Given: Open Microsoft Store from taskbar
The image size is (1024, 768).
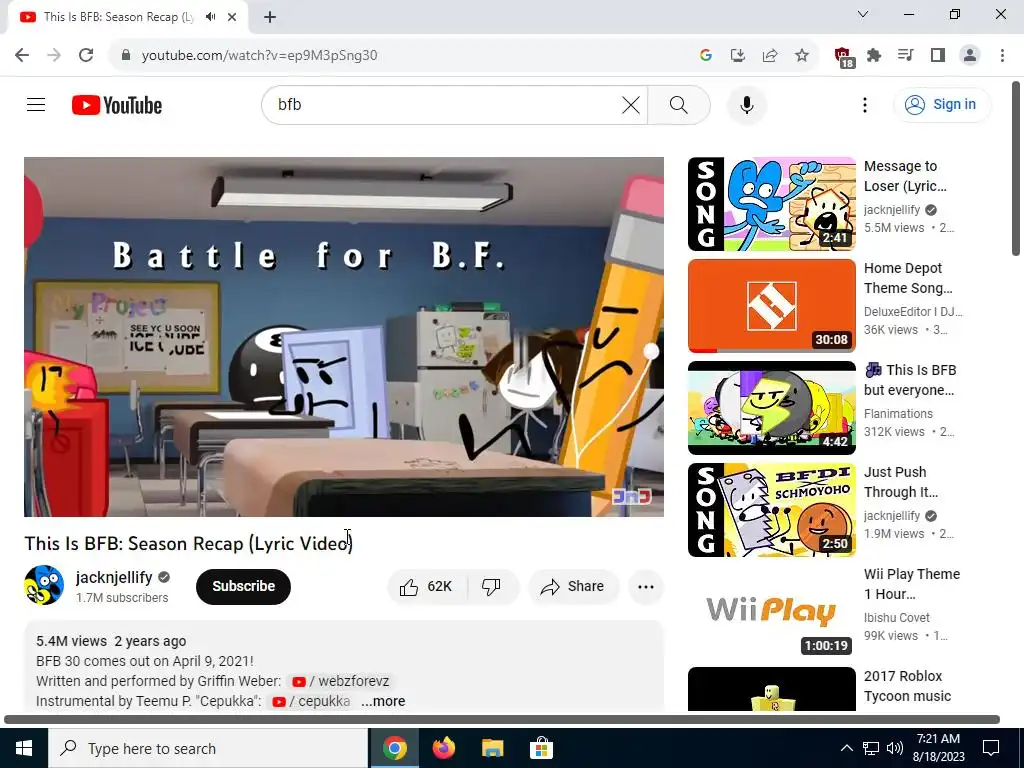Looking at the screenshot, I should [x=541, y=748].
